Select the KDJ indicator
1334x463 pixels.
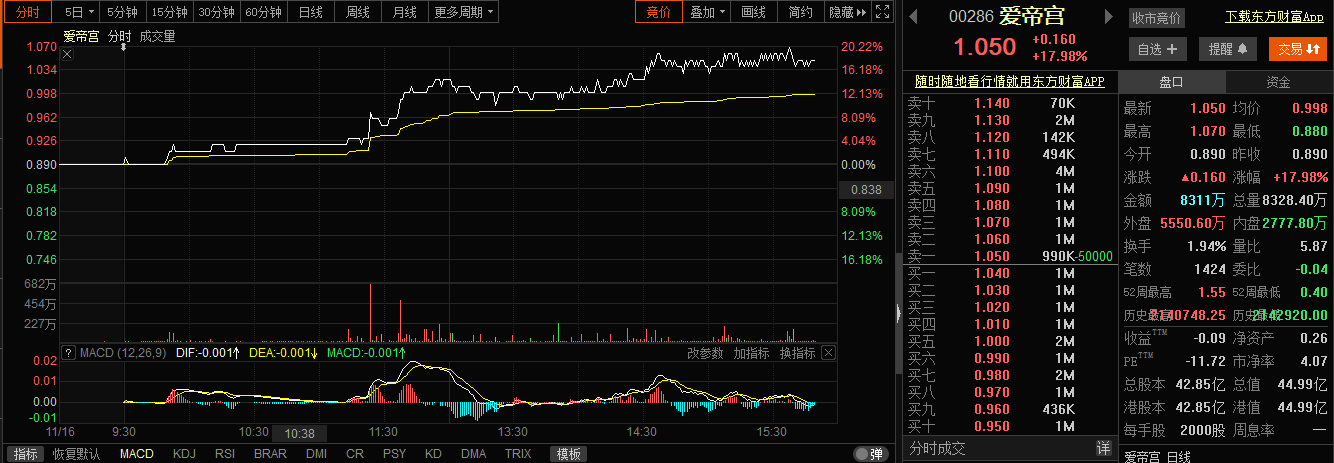pyautogui.click(x=184, y=454)
